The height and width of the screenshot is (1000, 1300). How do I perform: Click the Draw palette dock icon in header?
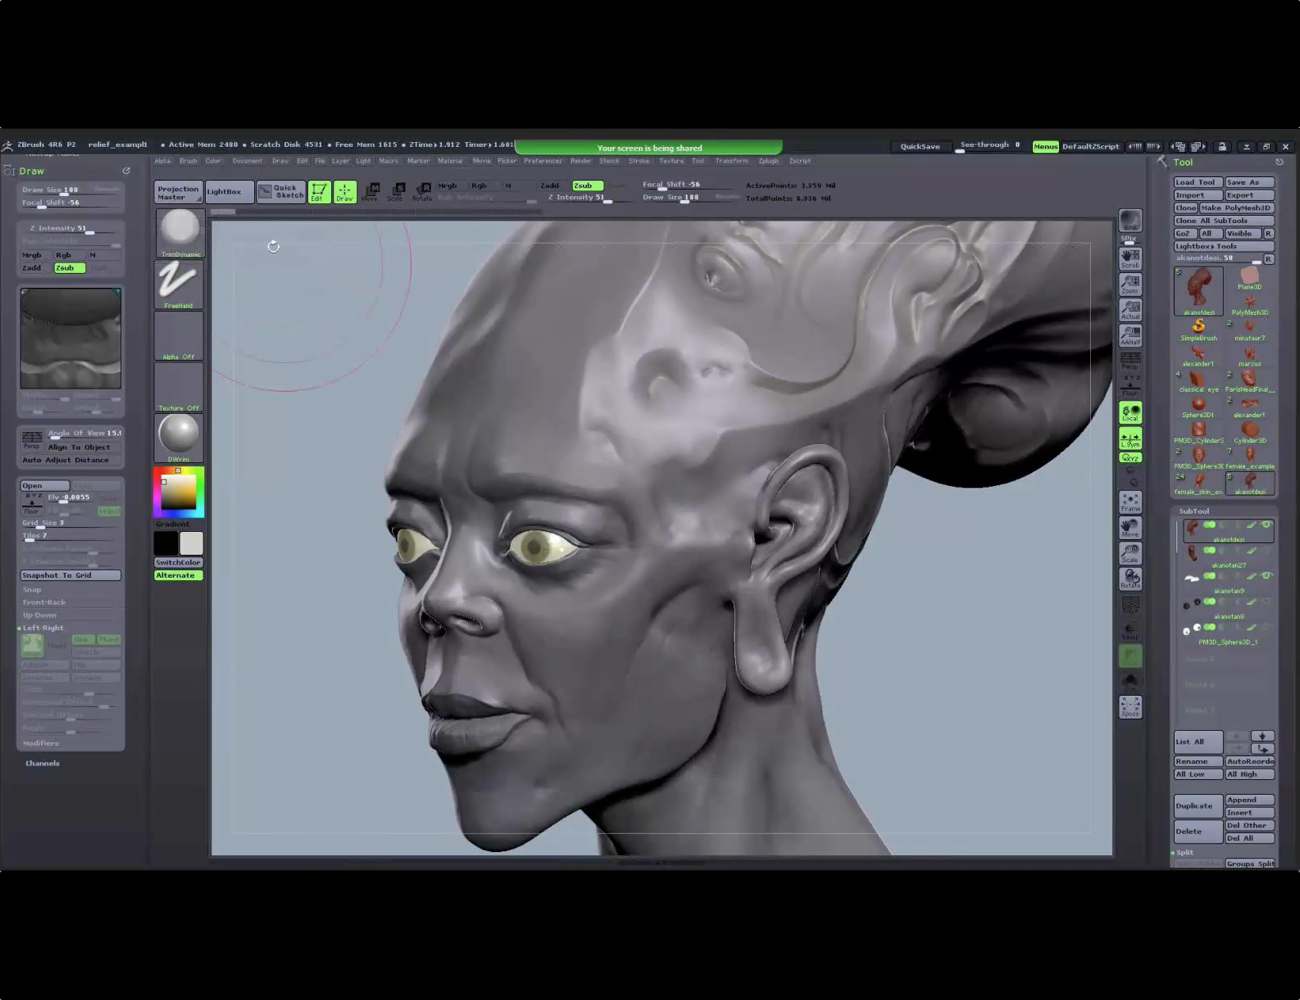click(x=126, y=171)
